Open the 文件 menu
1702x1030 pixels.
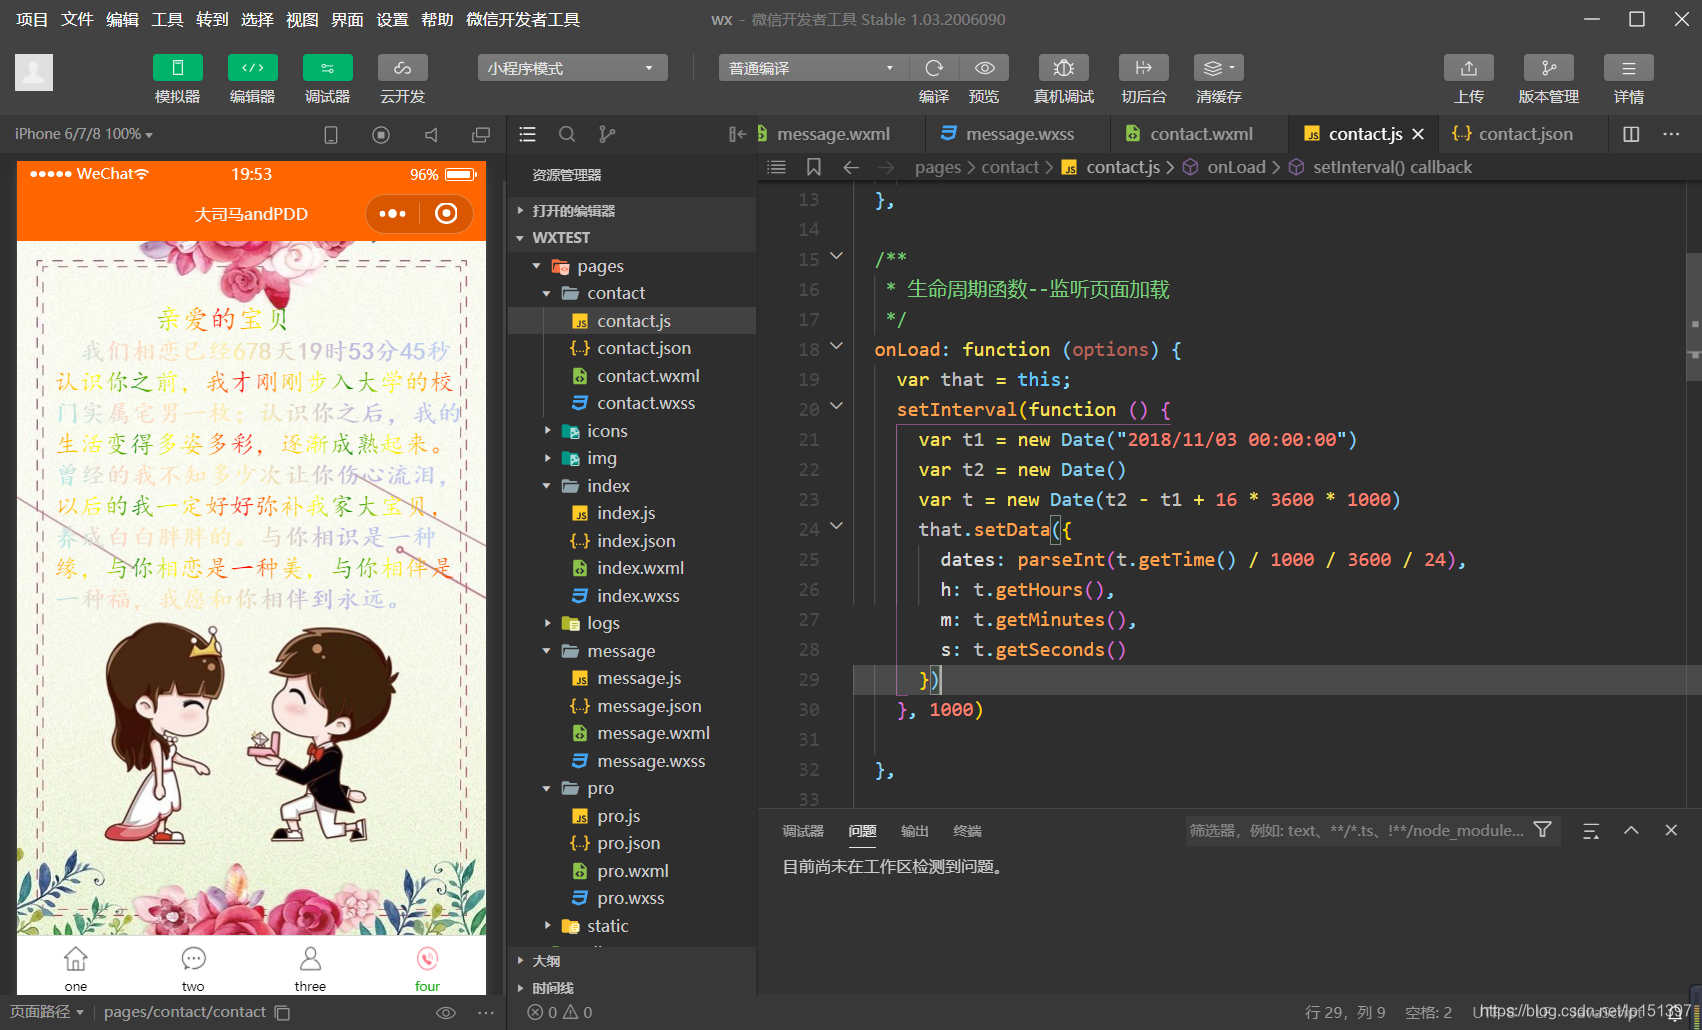point(77,19)
